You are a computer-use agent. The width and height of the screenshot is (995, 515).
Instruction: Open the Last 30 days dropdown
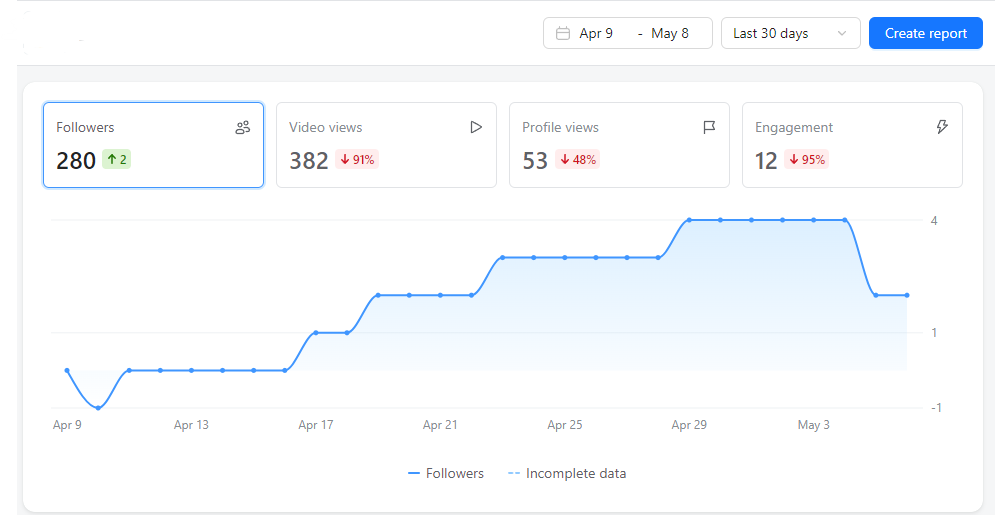(790, 33)
